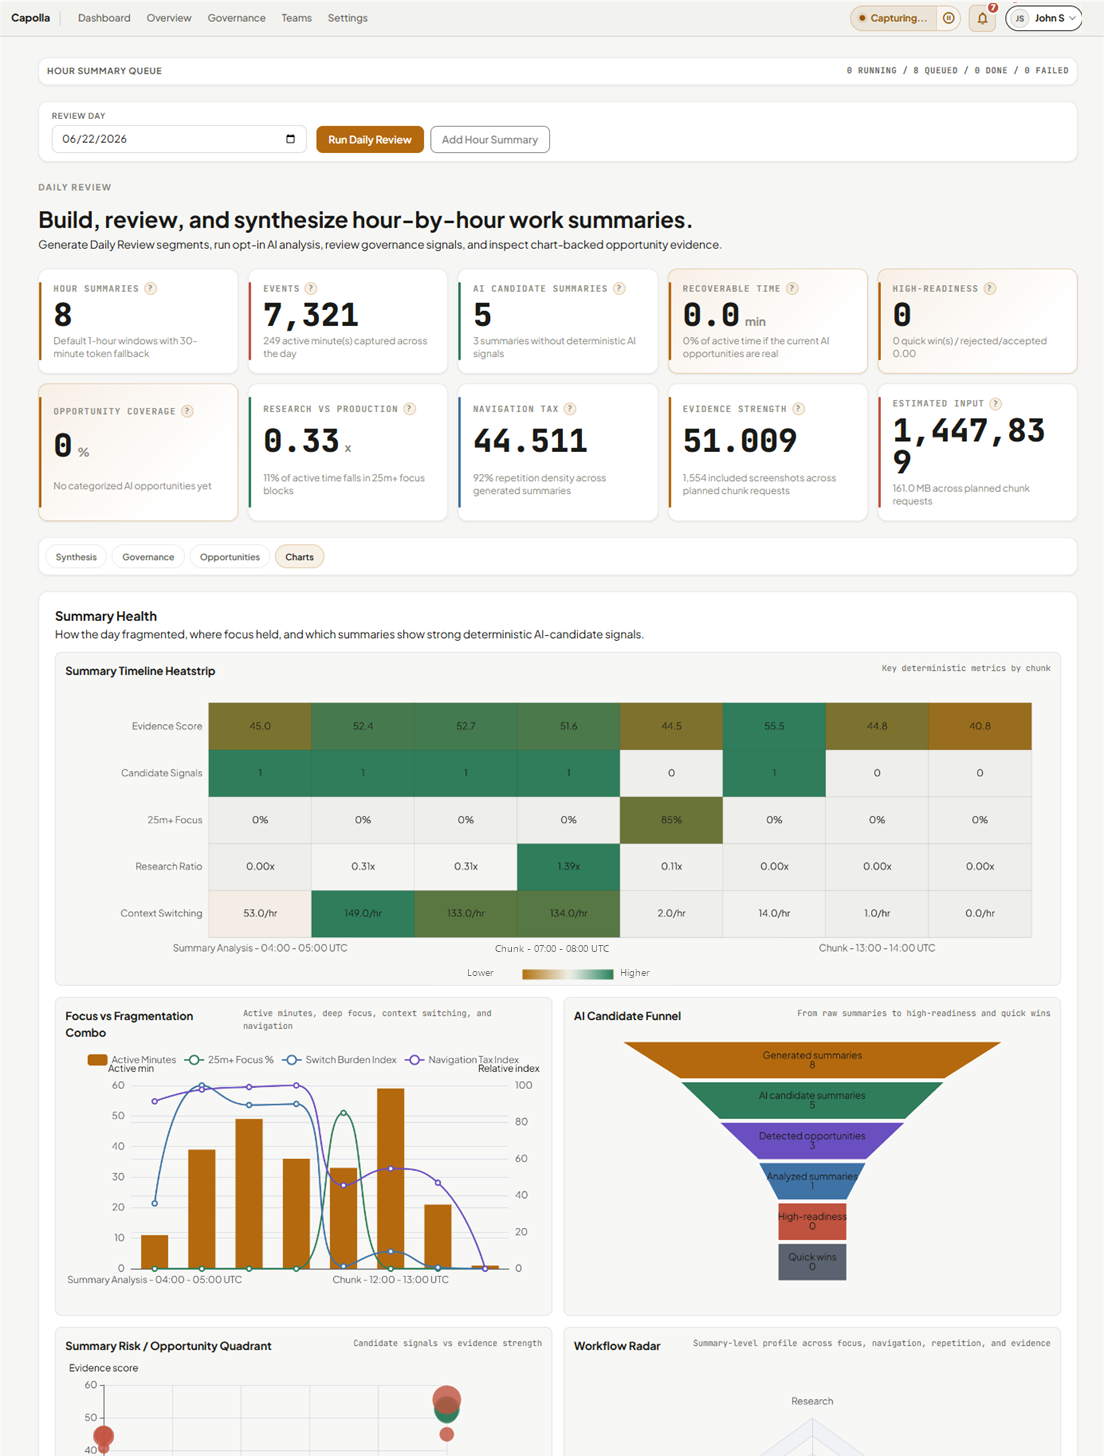1104x1456 pixels.
Task: Show help icon for Opportunity Coverage
Action: coord(187,411)
